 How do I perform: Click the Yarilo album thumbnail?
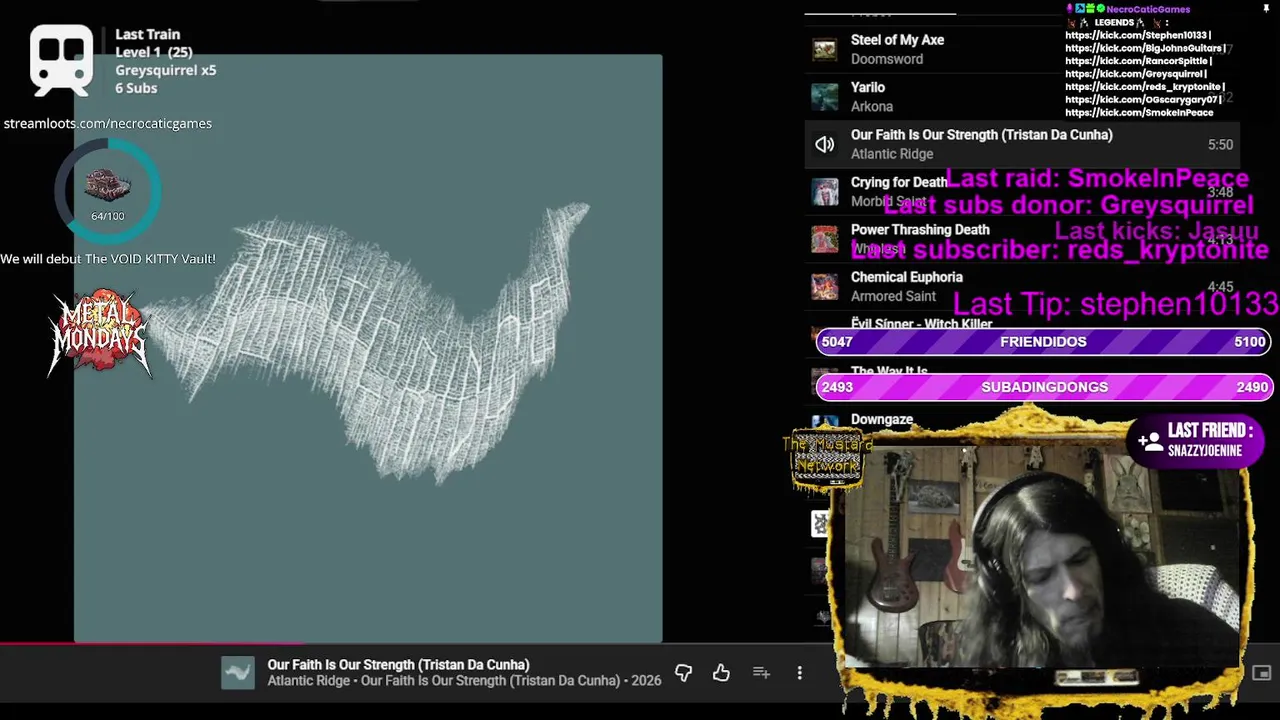[x=824, y=97]
